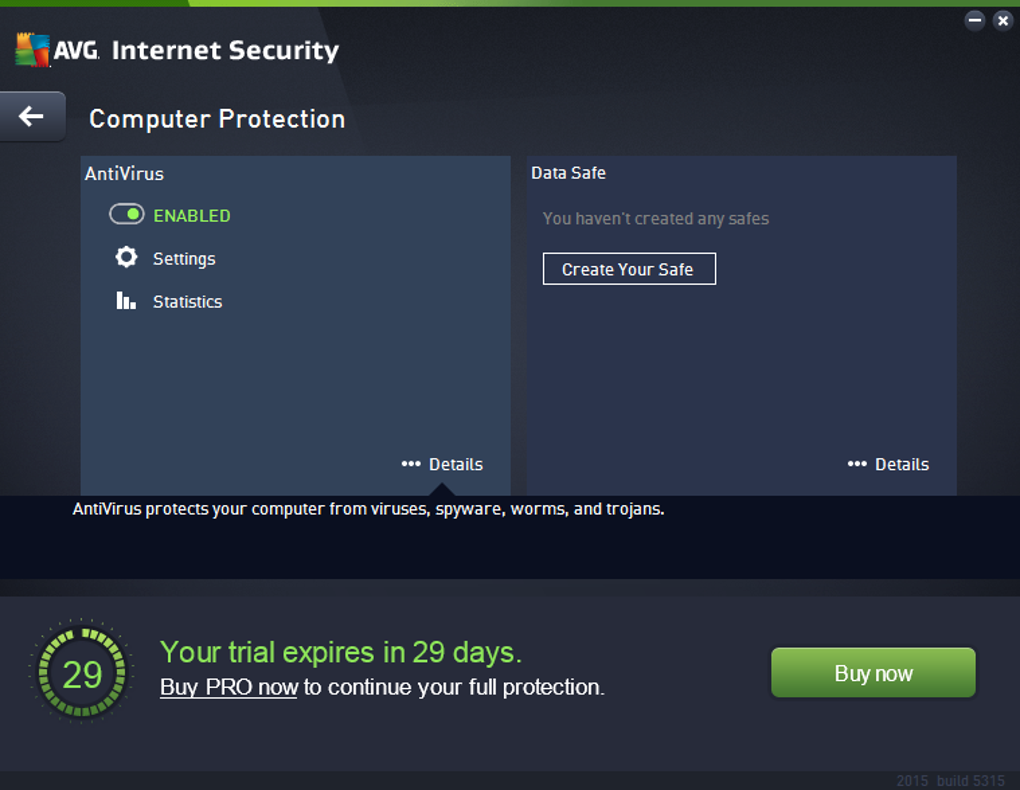Click the three dots beside AntiVirus Details

point(411,464)
